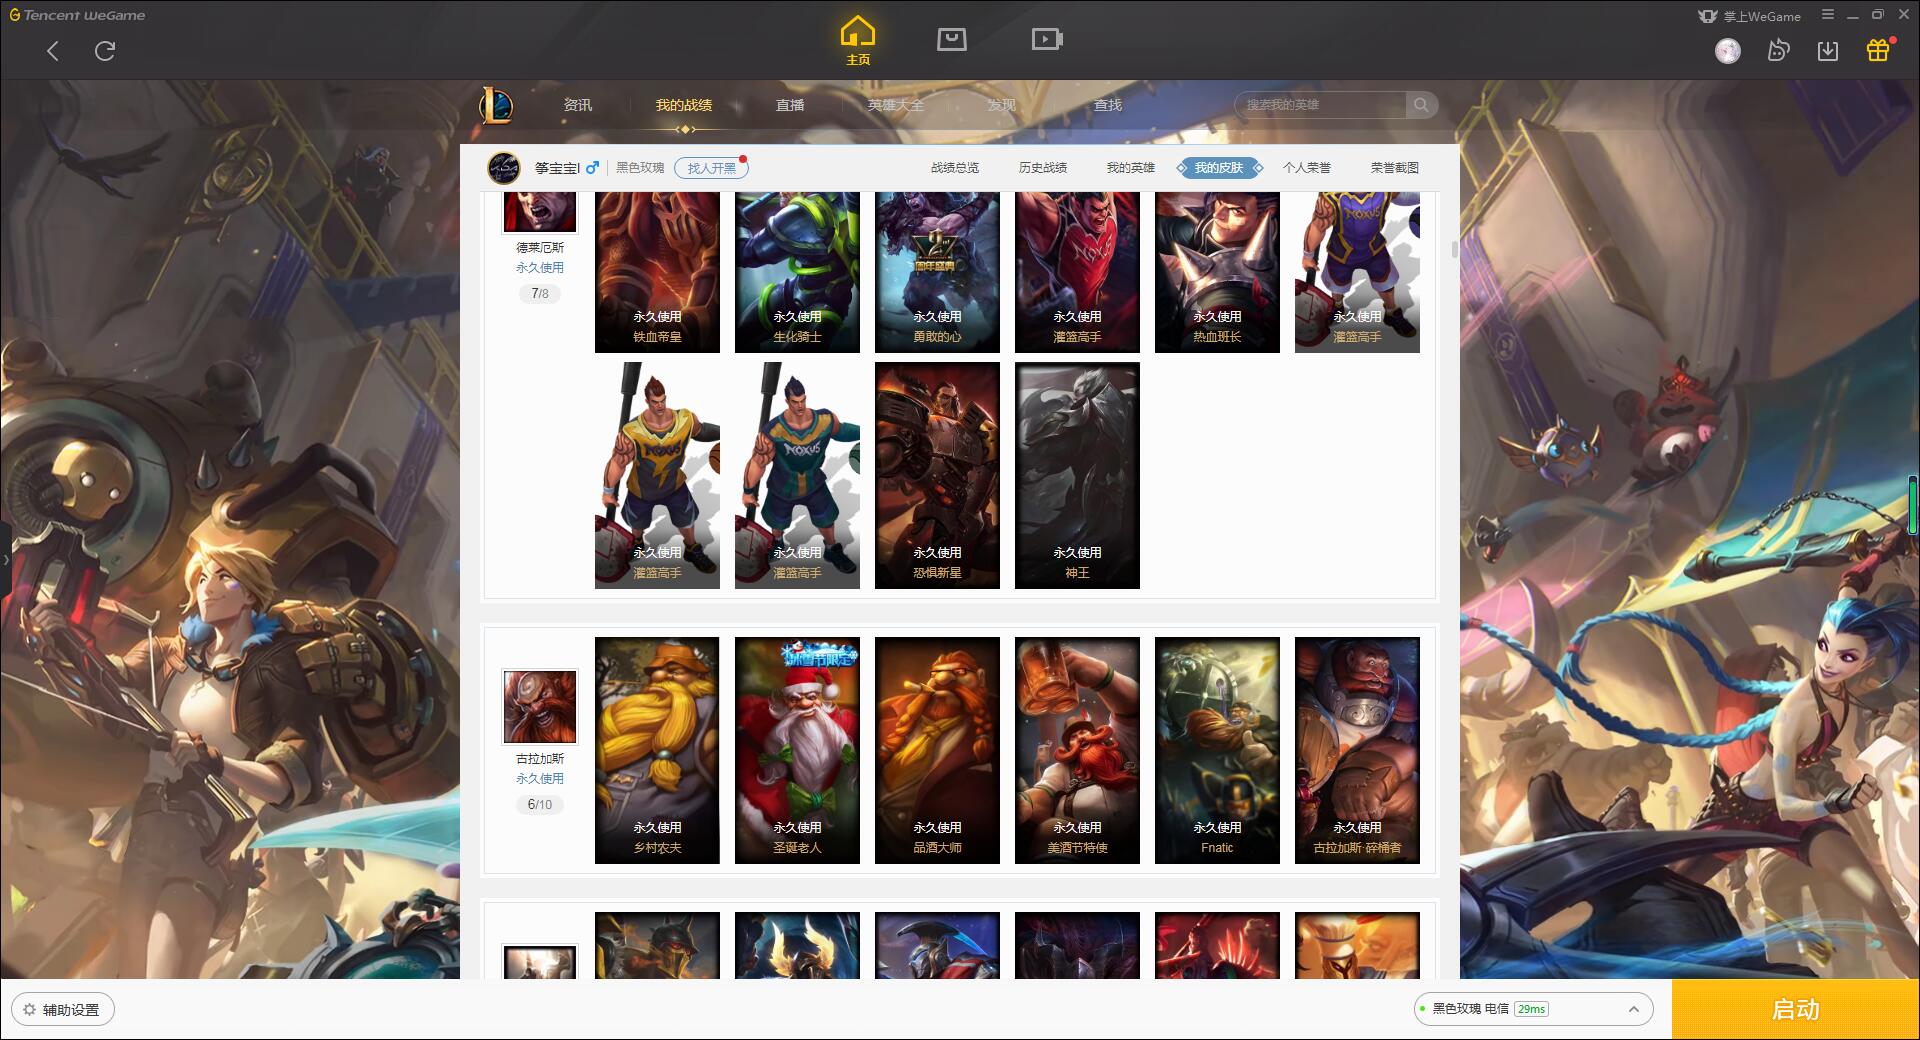Click the 29ms latency indicator

[1531, 1010]
